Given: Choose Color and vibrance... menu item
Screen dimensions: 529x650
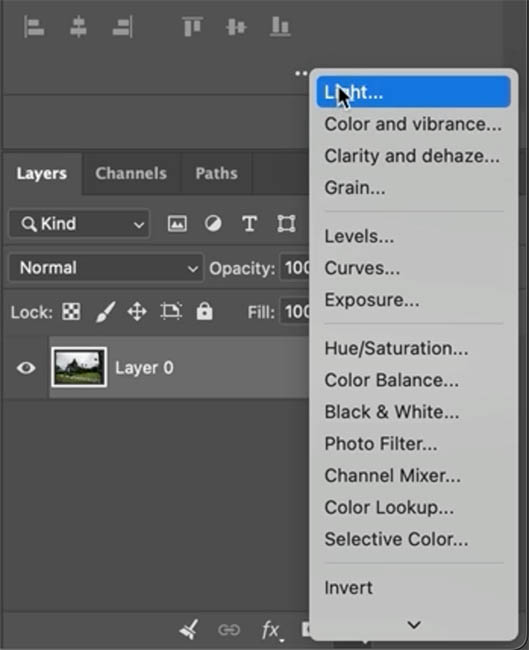Looking at the screenshot, I should tap(413, 124).
